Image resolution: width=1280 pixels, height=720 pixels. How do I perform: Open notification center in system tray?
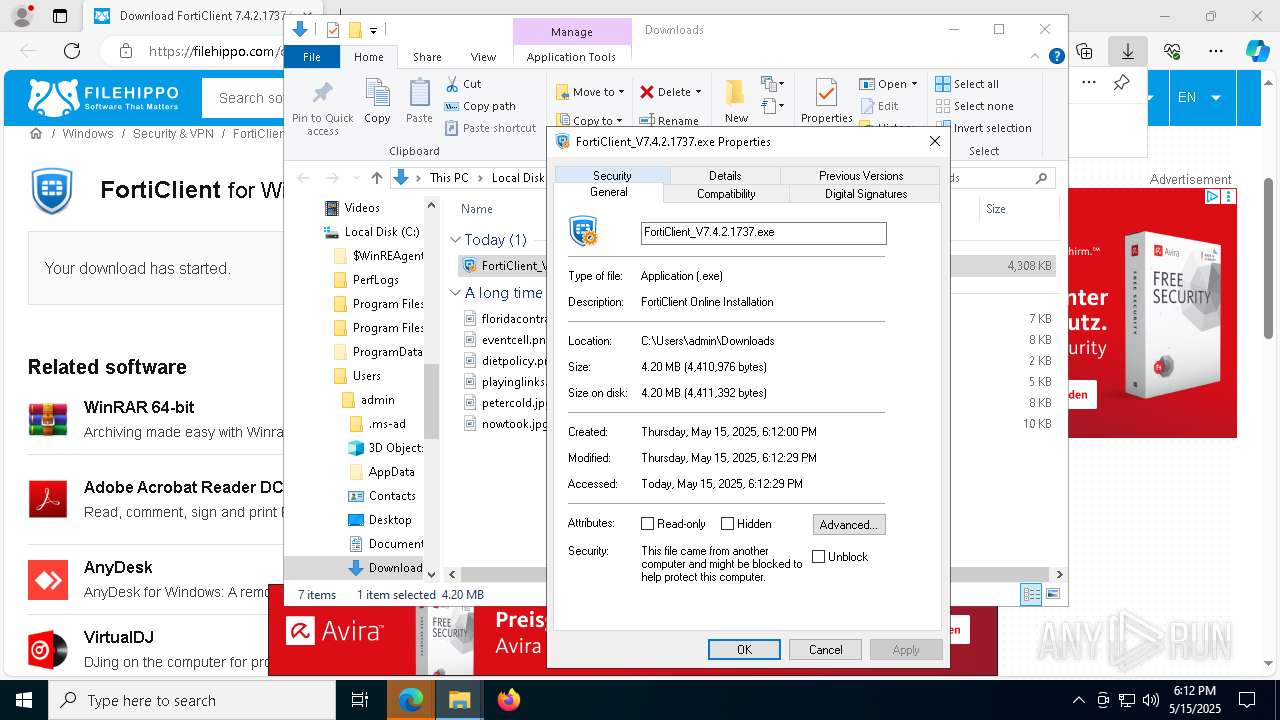tap(1247, 700)
